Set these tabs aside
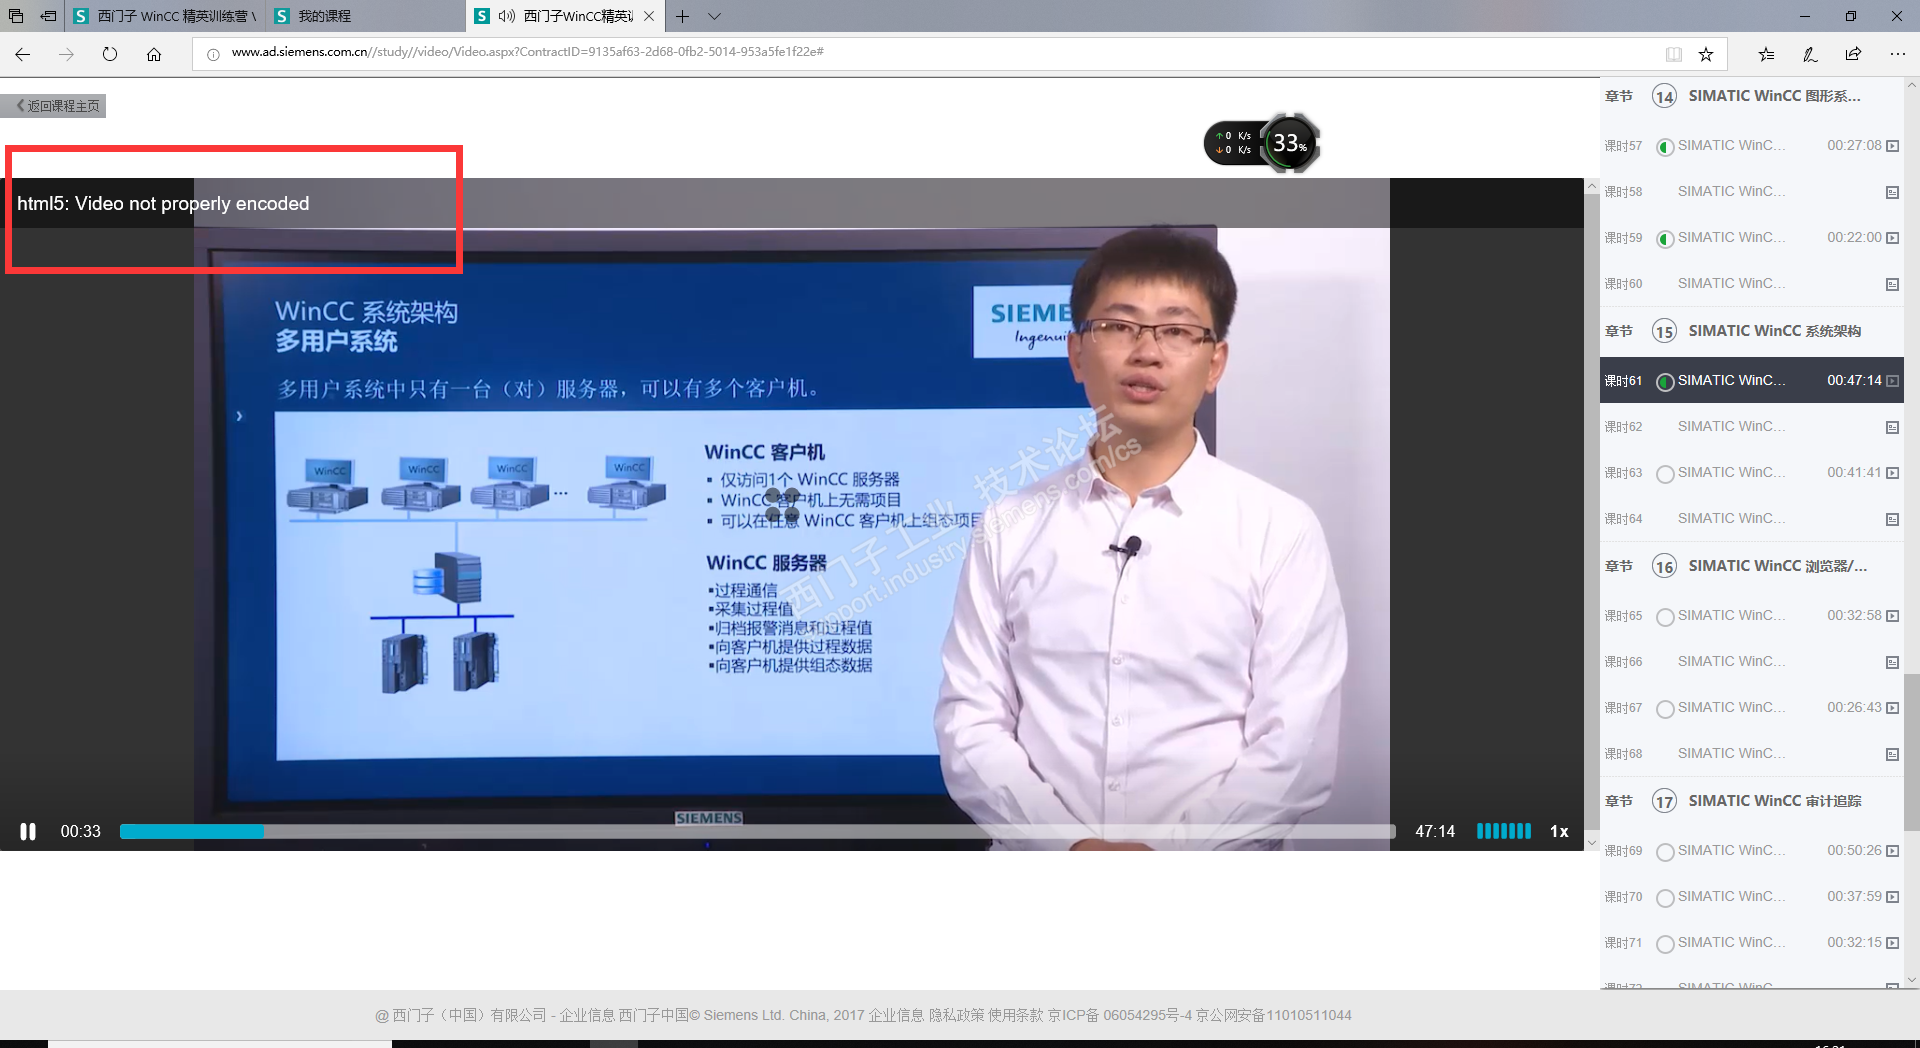1920x1048 pixels. tap(48, 16)
